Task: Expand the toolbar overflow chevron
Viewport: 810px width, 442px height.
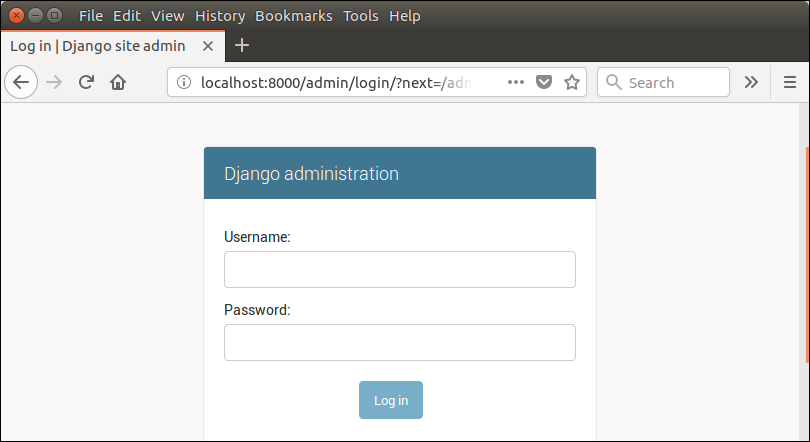Action: click(x=751, y=83)
